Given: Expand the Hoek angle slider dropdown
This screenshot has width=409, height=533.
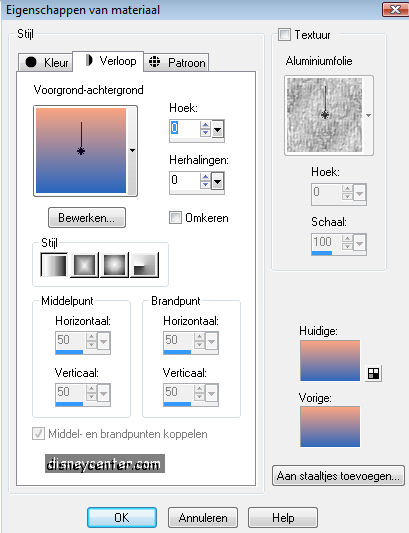Looking at the screenshot, I should [218, 129].
